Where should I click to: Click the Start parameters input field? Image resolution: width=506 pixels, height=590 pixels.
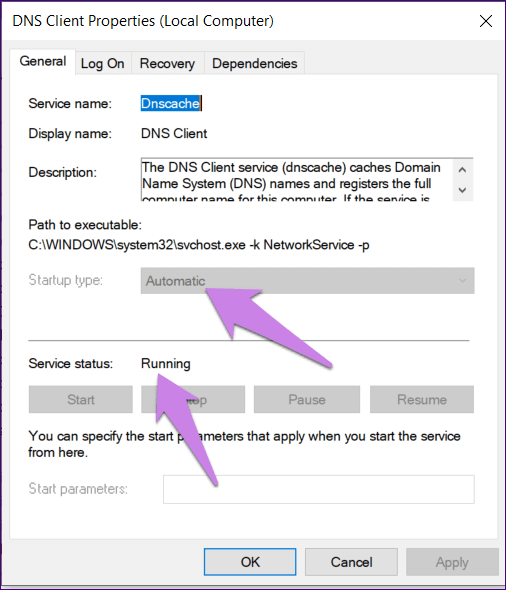click(x=319, y=489)
